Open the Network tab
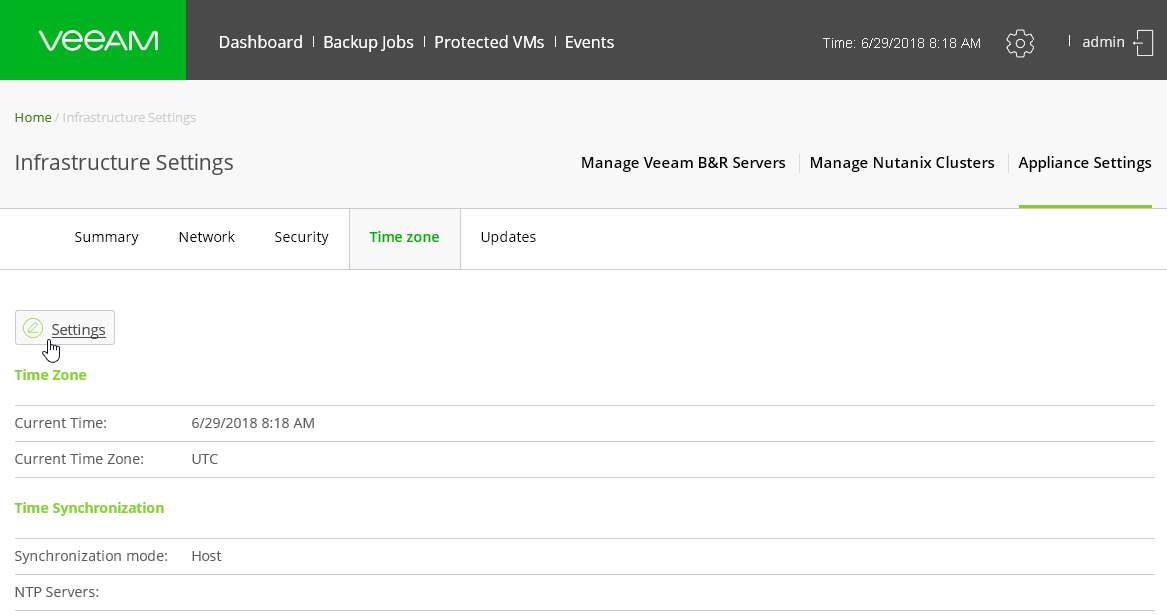The image size is (1167, 615). 206,238
